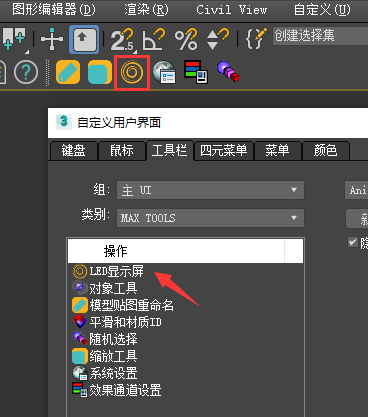This screenshot has width=368, height=417.
Task: Switch to the 四元菜单 tab
Action: [223, 151]
